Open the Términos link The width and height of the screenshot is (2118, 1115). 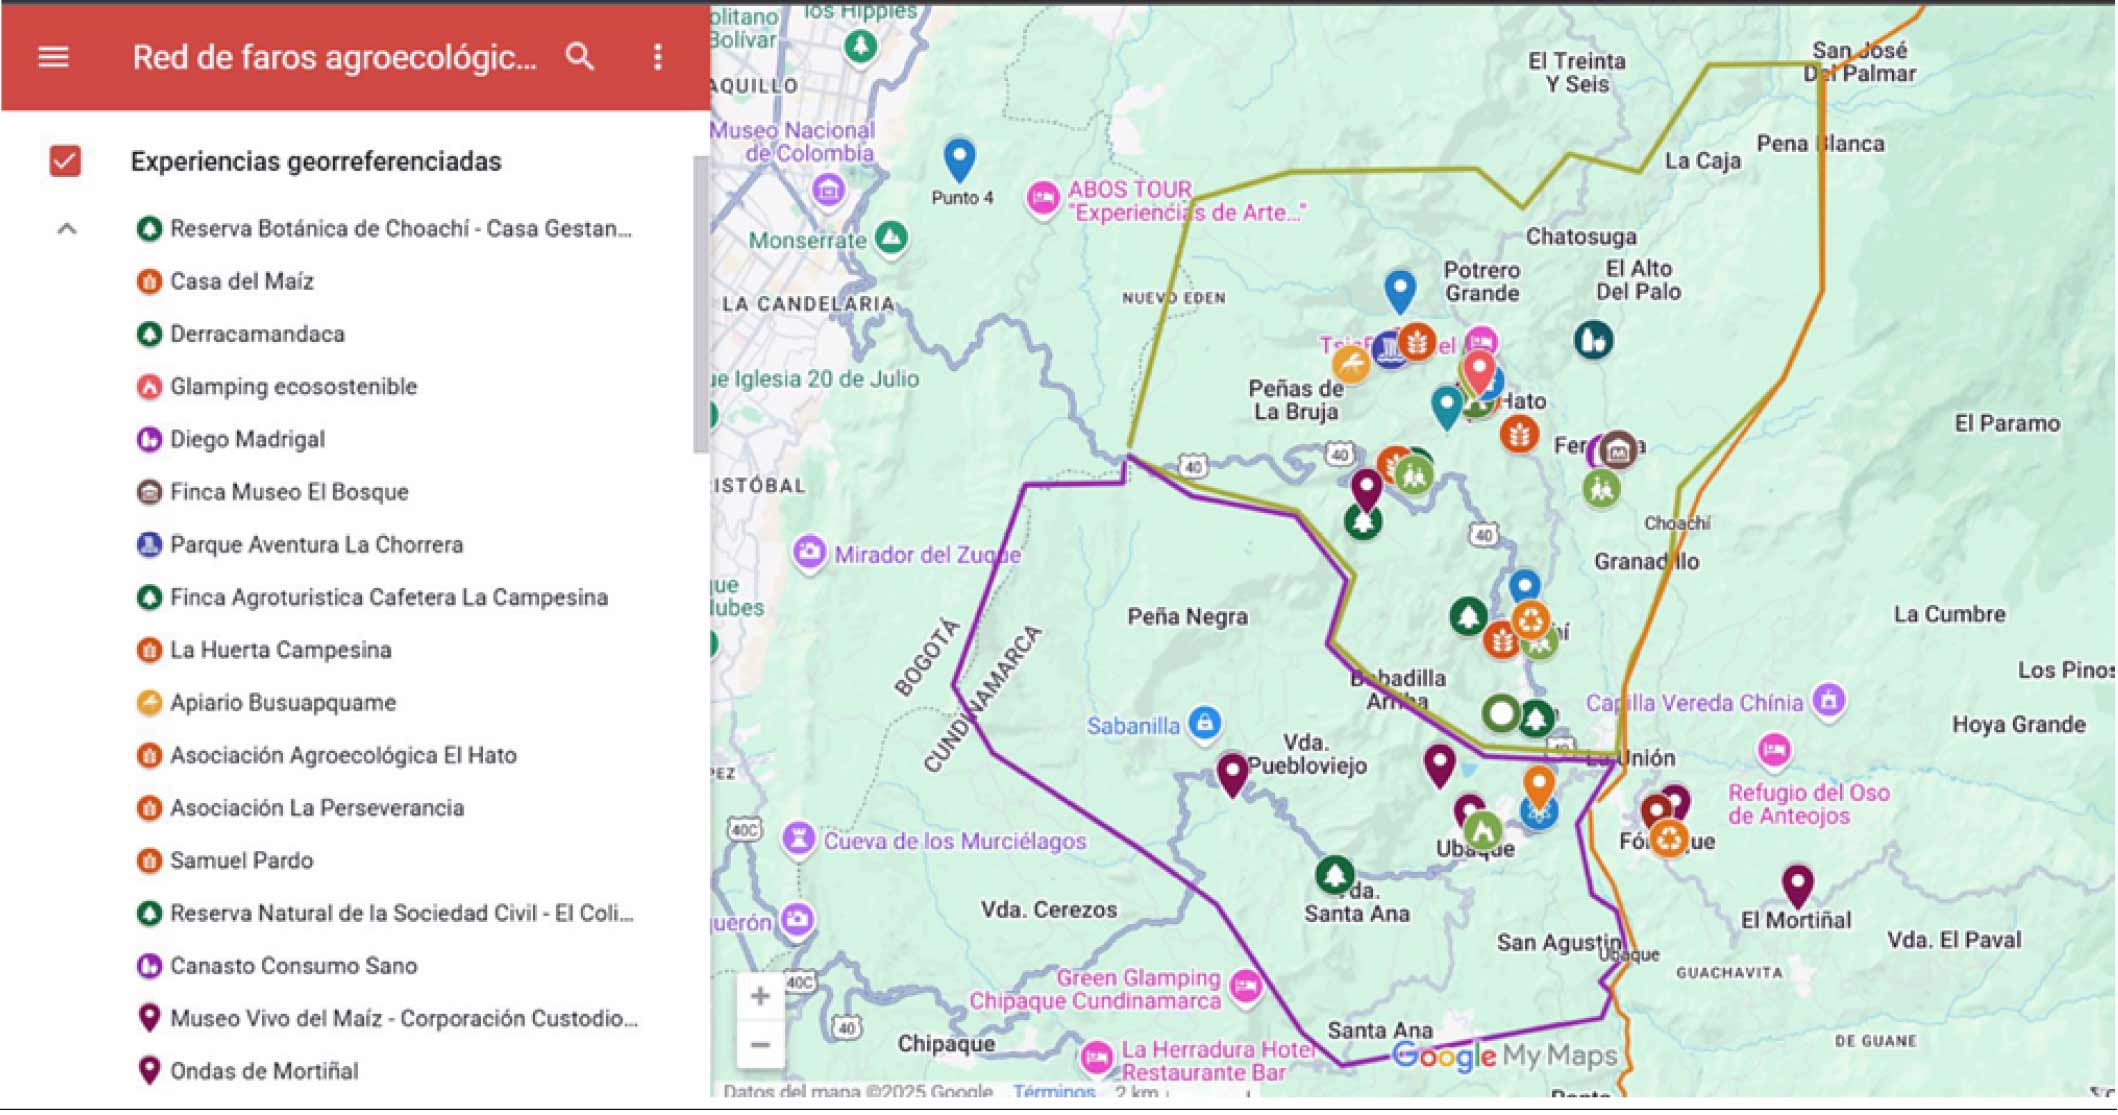click(1053, 1092)
